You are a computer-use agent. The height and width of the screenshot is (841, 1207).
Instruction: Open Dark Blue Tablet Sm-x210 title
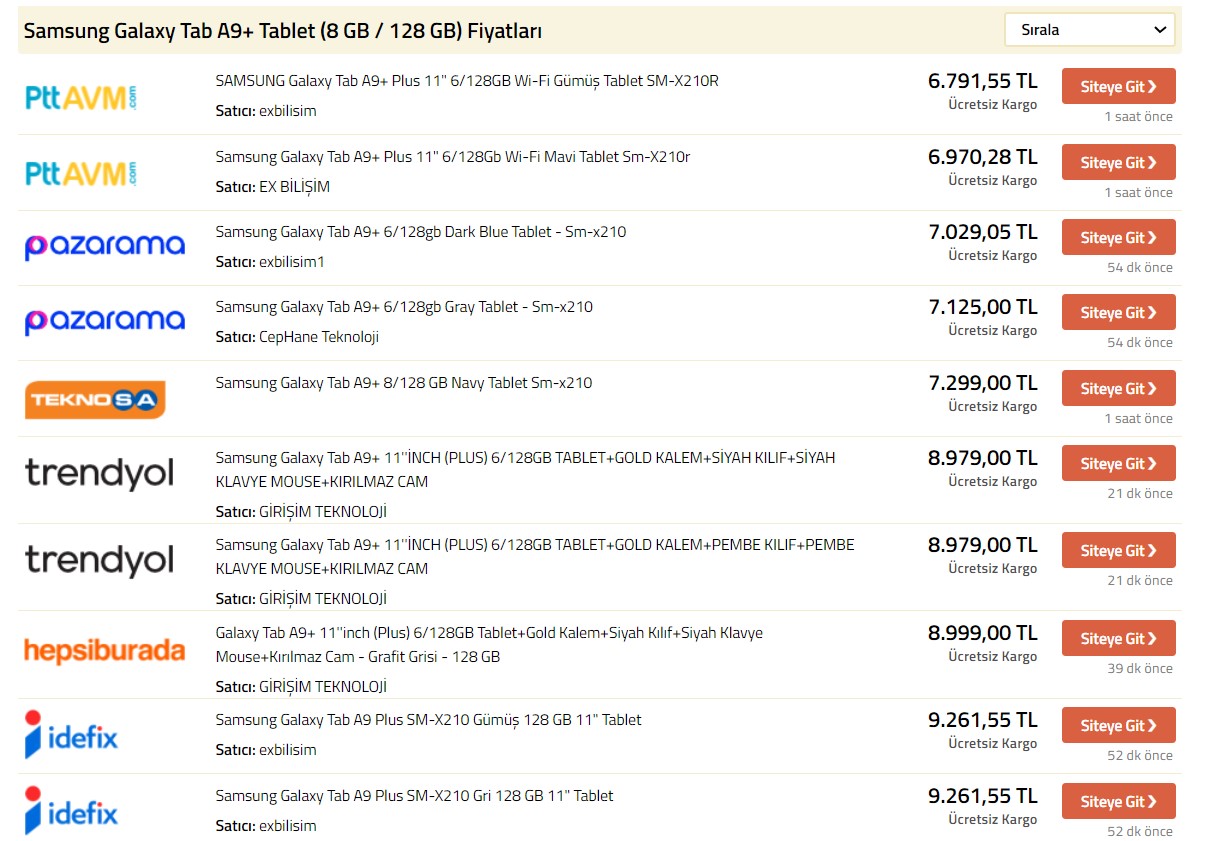click(x=421, y=232)
